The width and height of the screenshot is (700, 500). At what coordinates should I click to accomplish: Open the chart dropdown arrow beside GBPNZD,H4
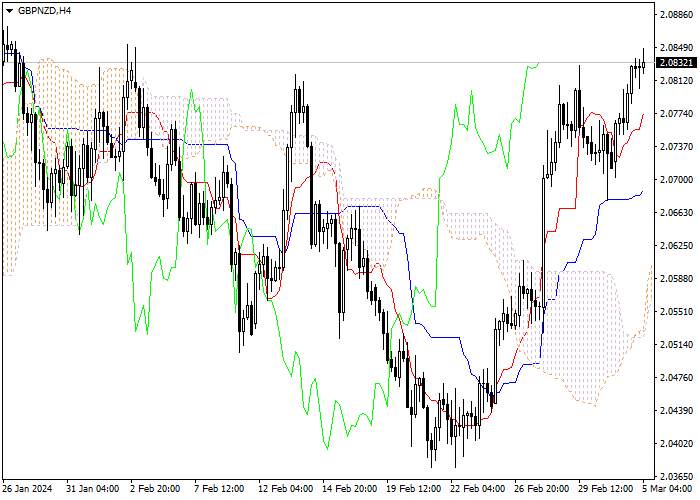[x=9, y=12]
